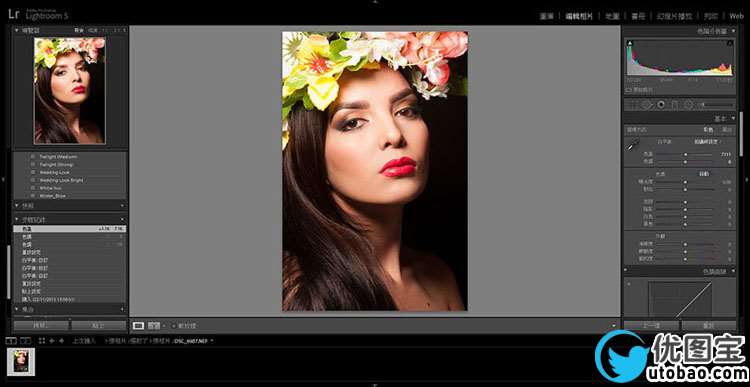Set navigator zoom to 1:1
Screen dimensions: 750x387
click(x=106, y=30)
